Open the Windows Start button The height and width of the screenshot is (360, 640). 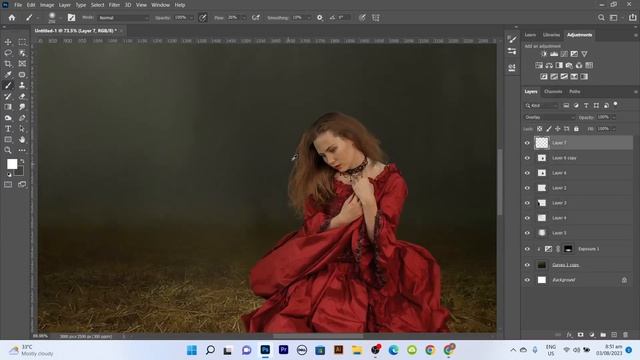pyautogui.click(x=192, y=350)
